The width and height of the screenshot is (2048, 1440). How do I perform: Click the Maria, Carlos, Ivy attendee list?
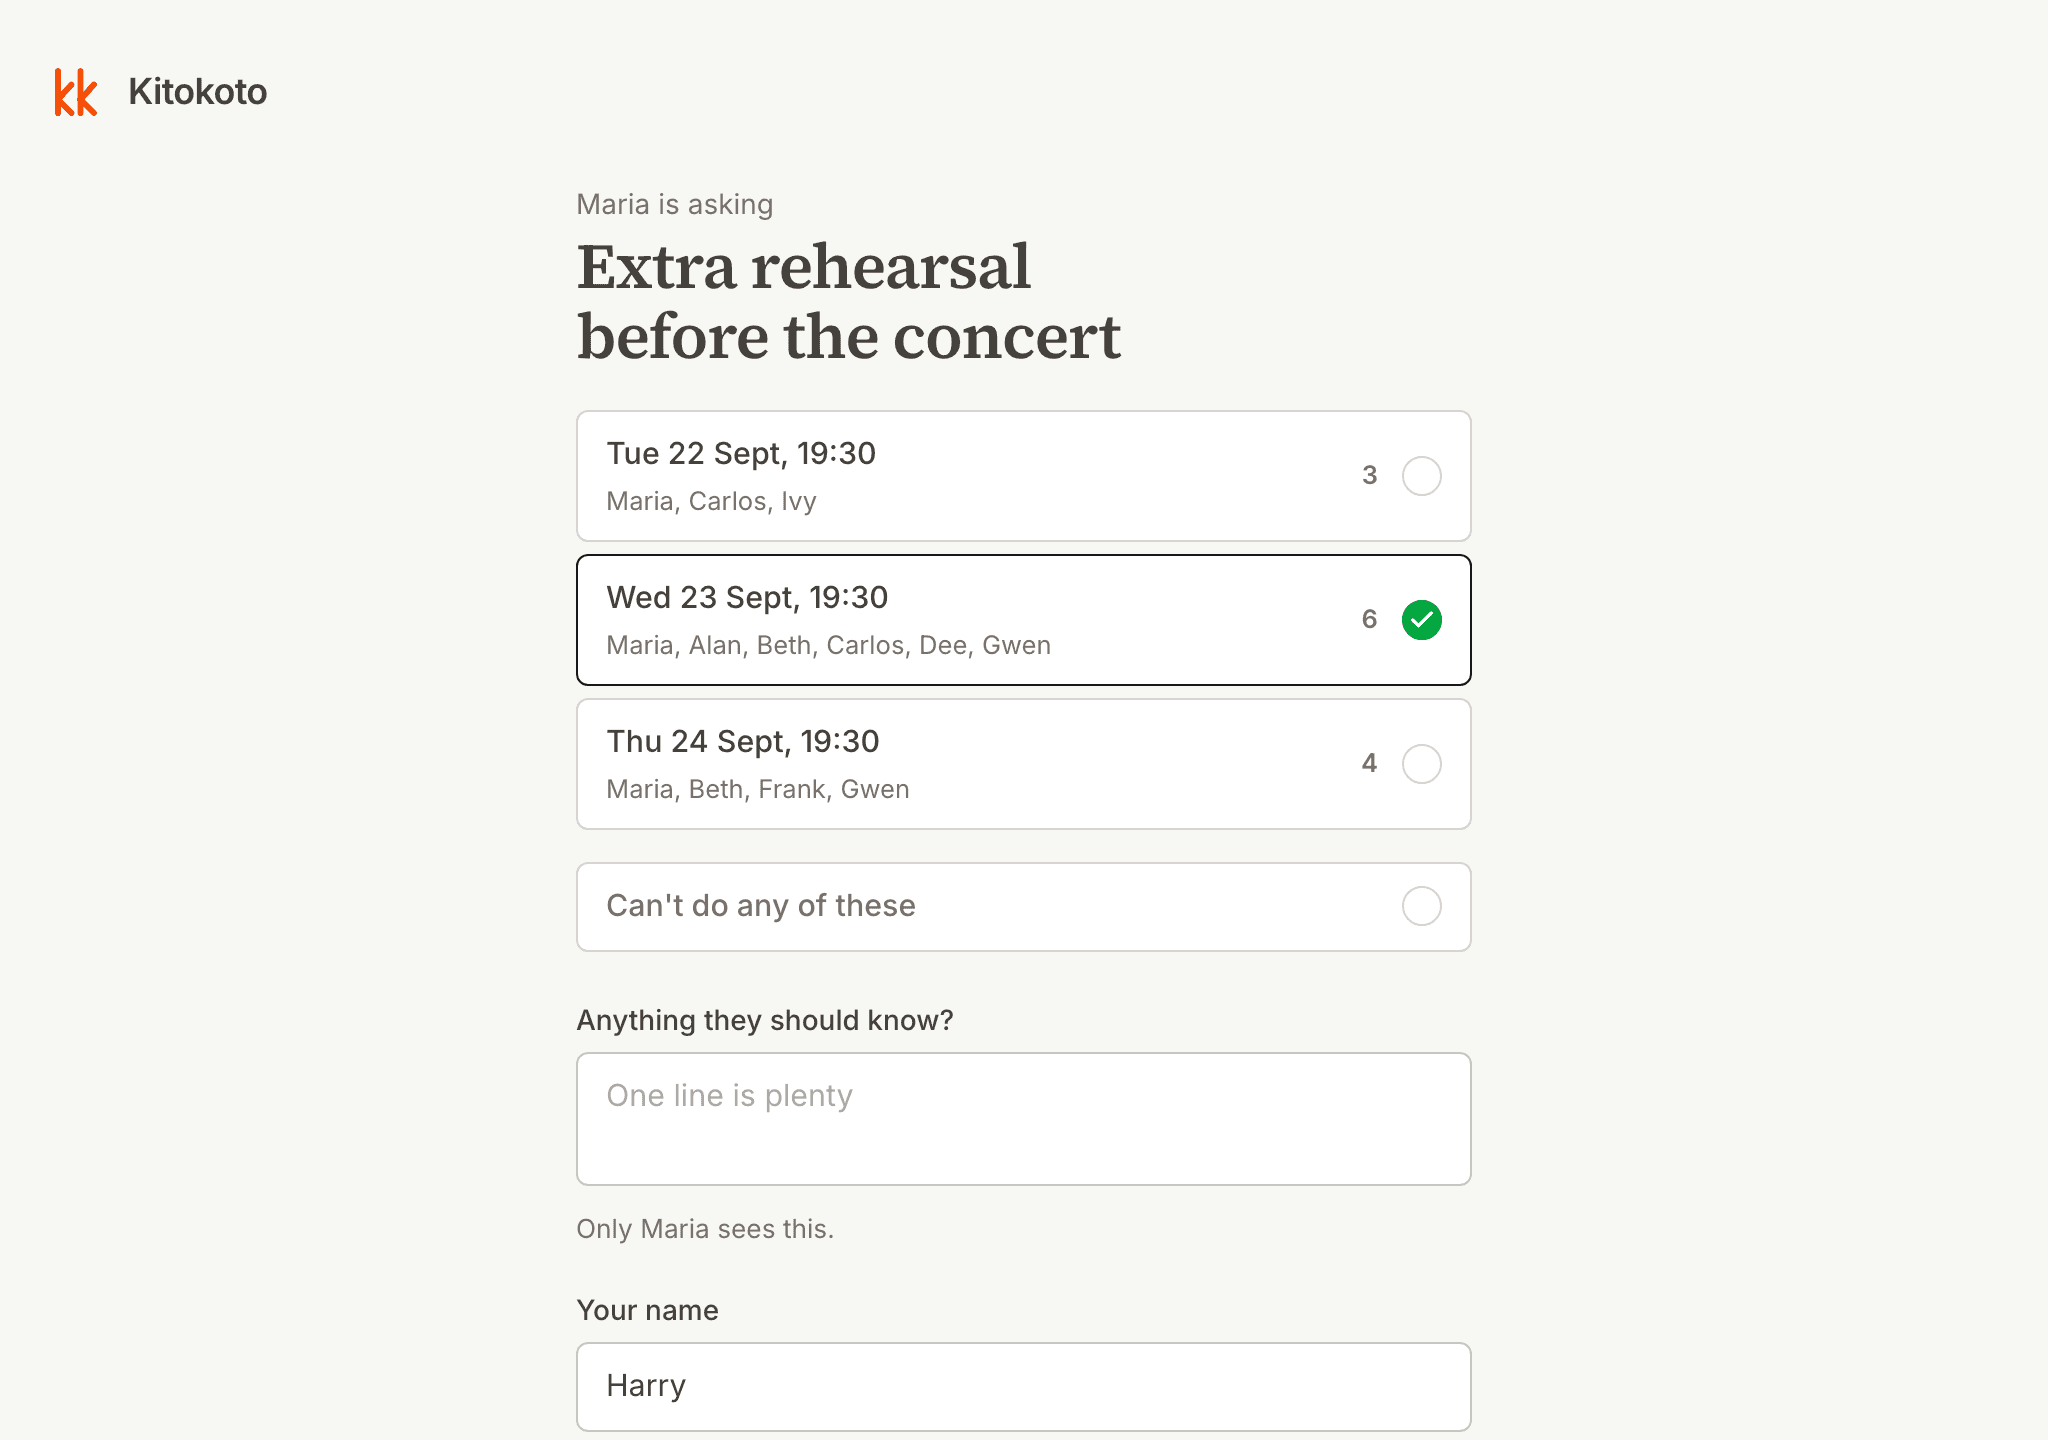[x=711, y=501]
